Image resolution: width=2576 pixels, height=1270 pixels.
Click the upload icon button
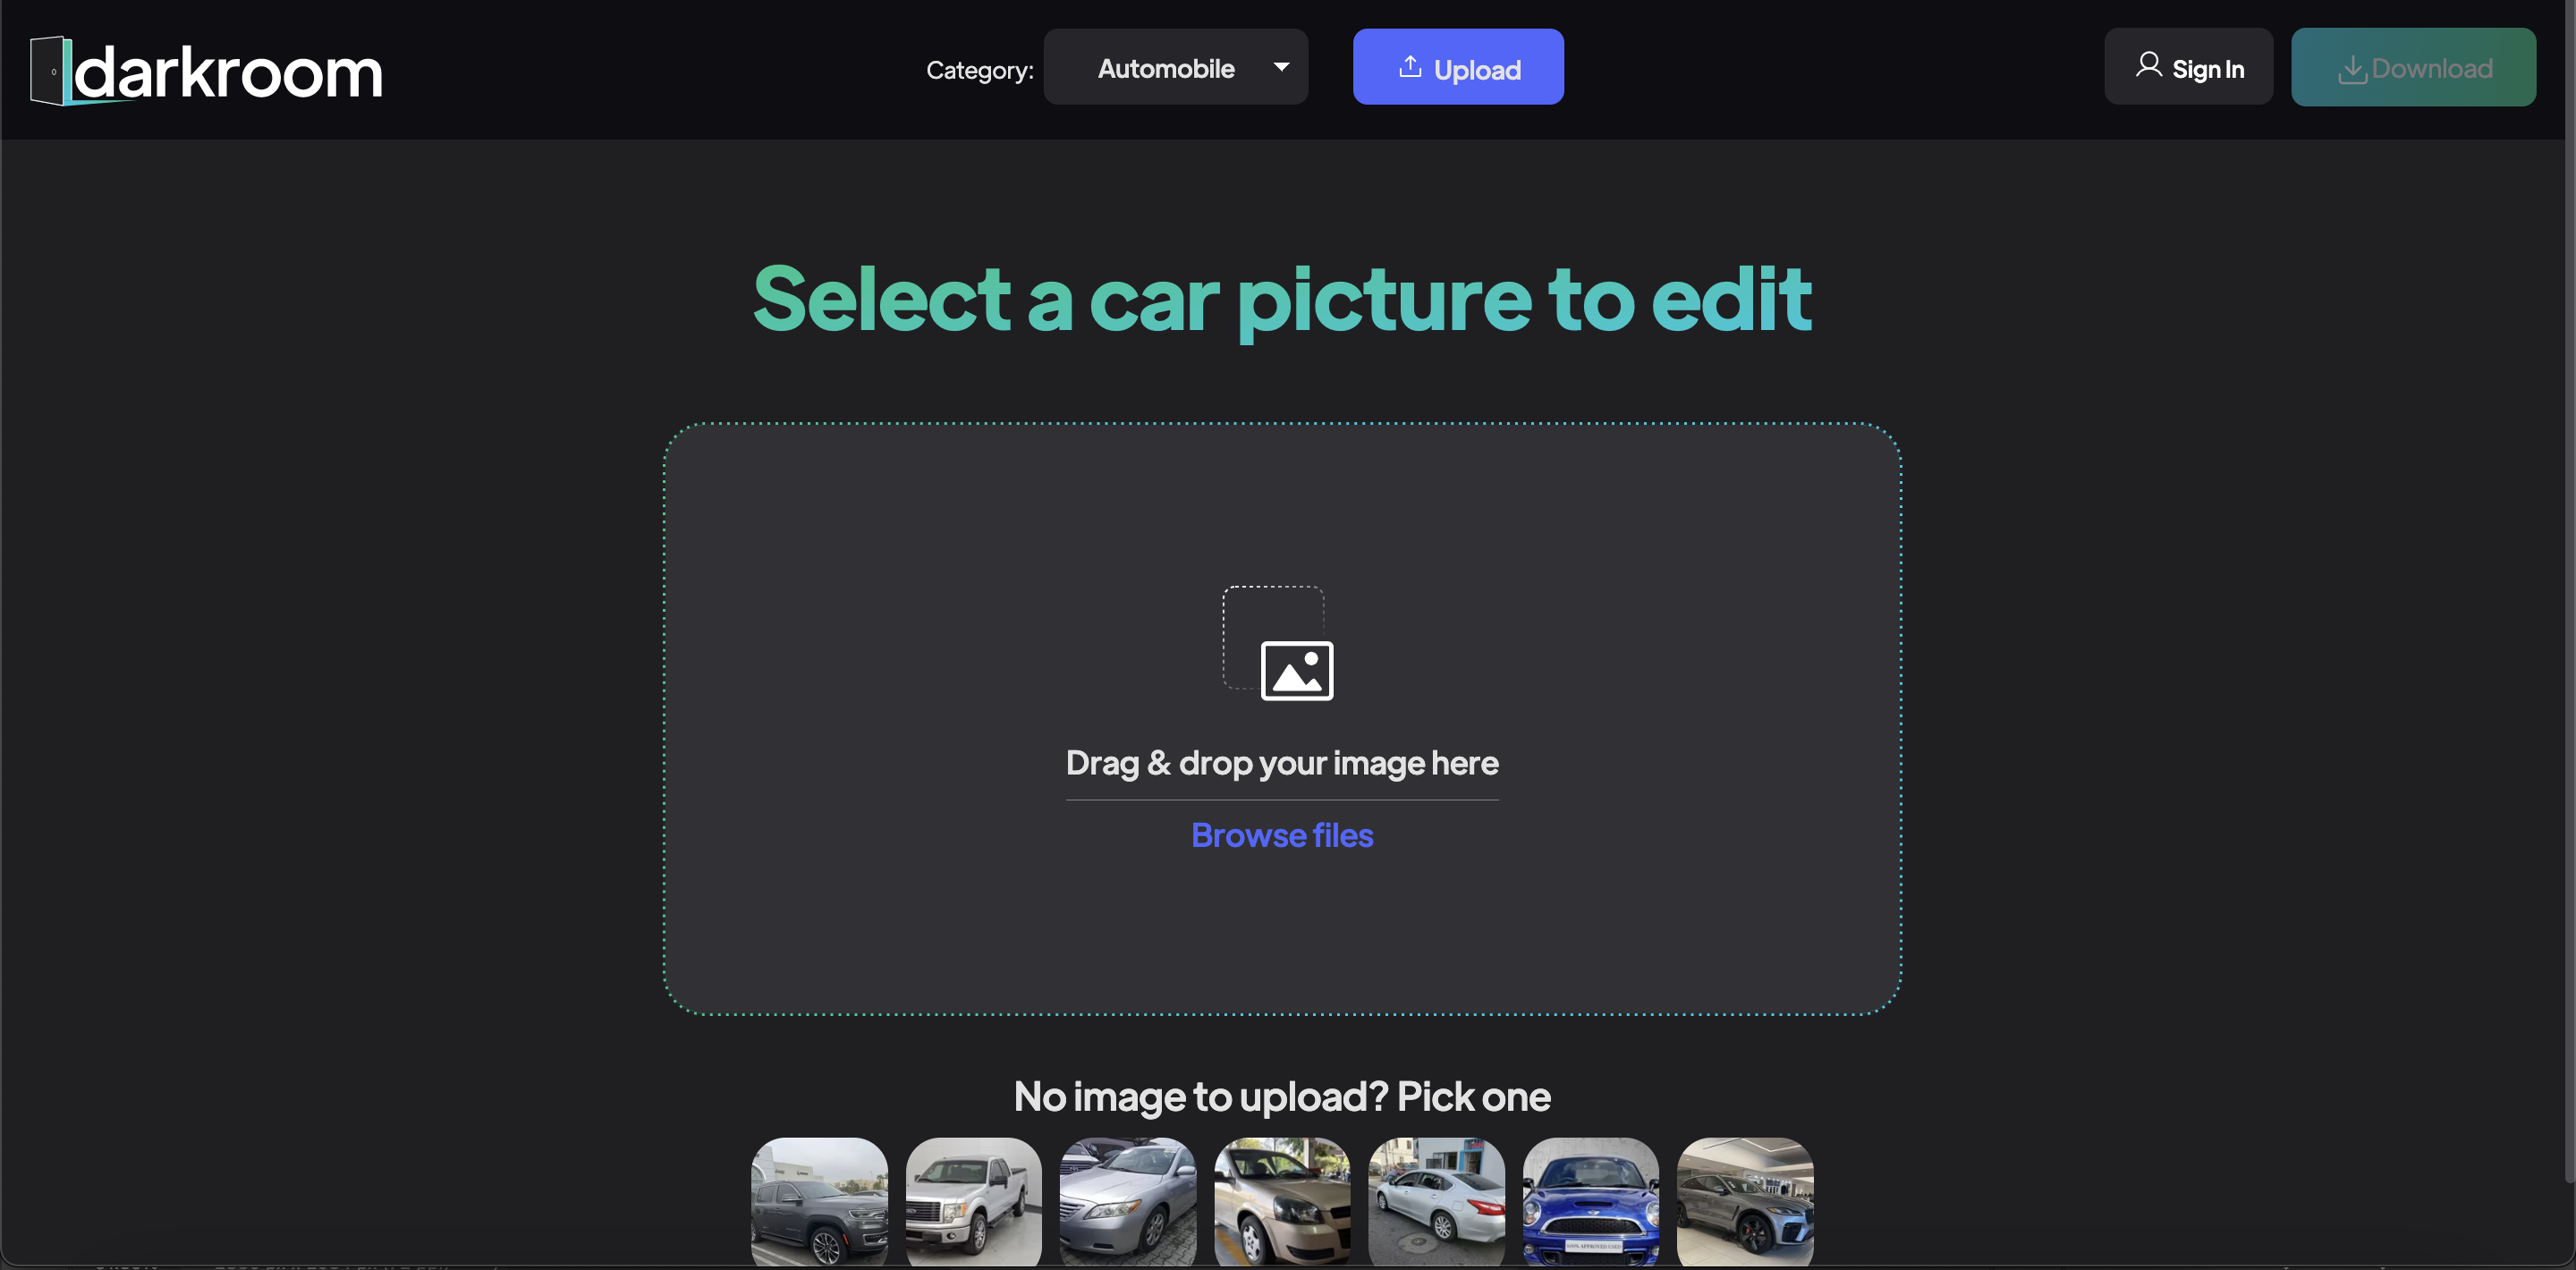pyautogui.click(x=1408, y=67)
